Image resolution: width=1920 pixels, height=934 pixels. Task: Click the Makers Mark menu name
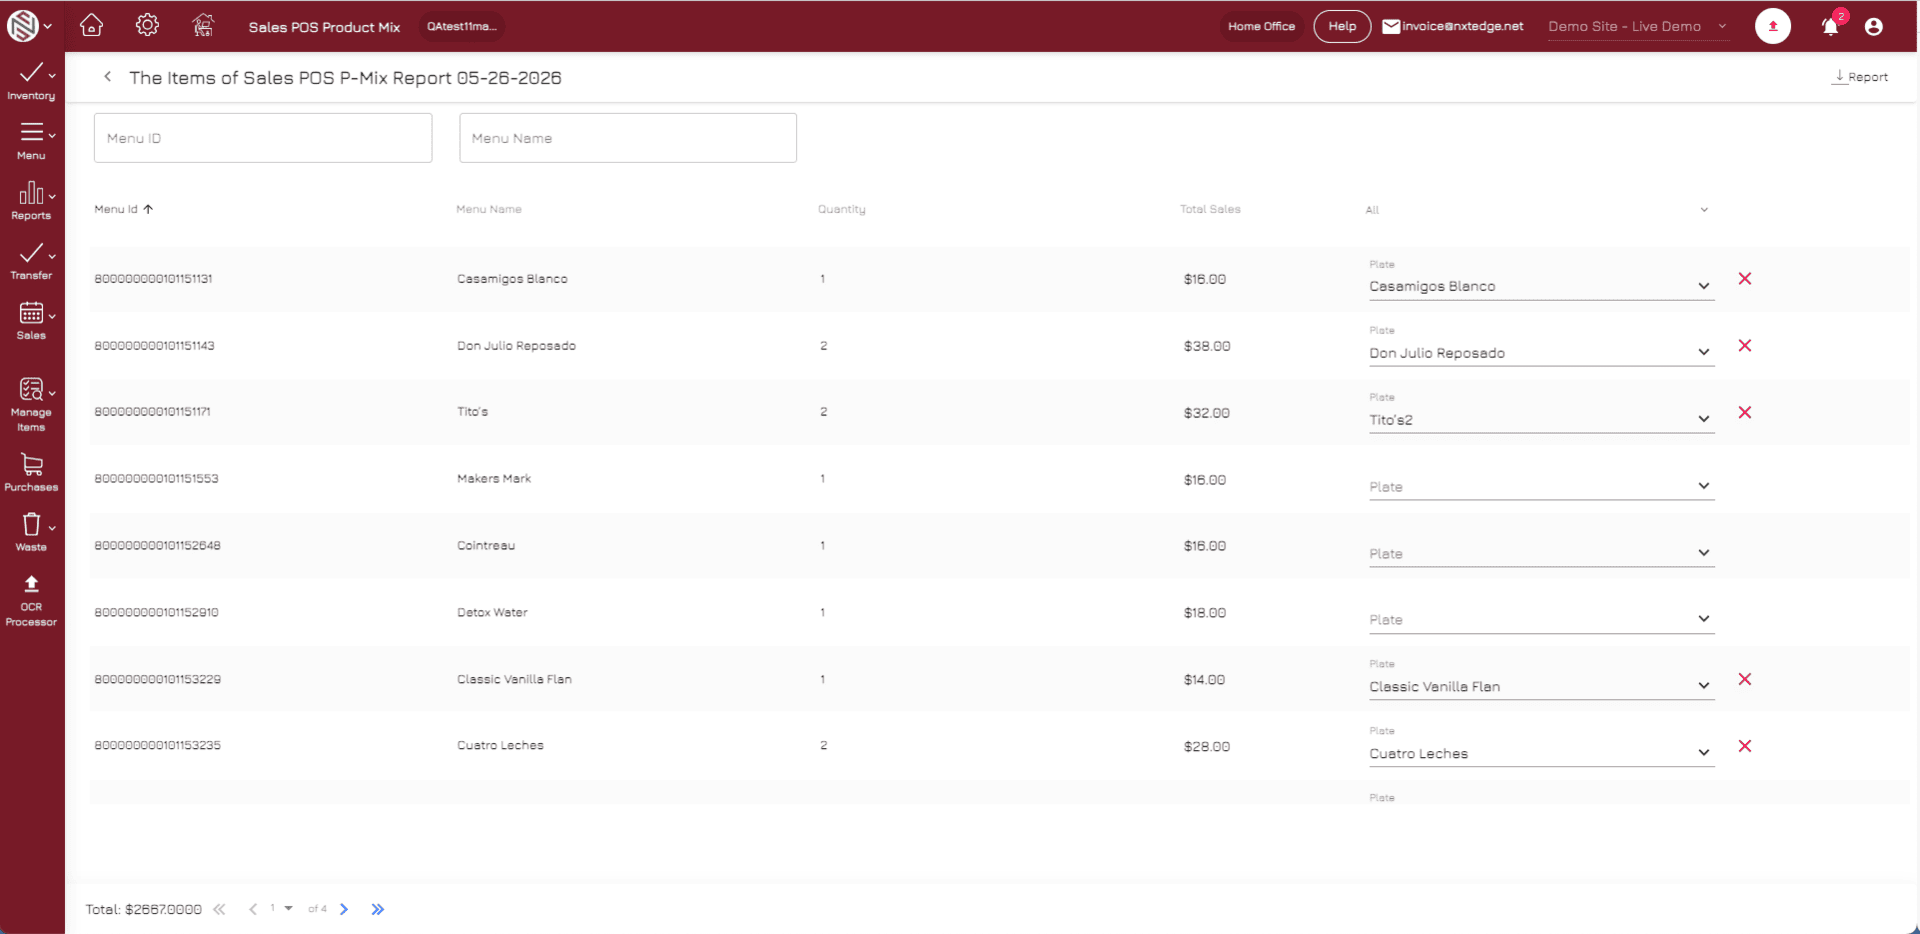click(494, 479)
